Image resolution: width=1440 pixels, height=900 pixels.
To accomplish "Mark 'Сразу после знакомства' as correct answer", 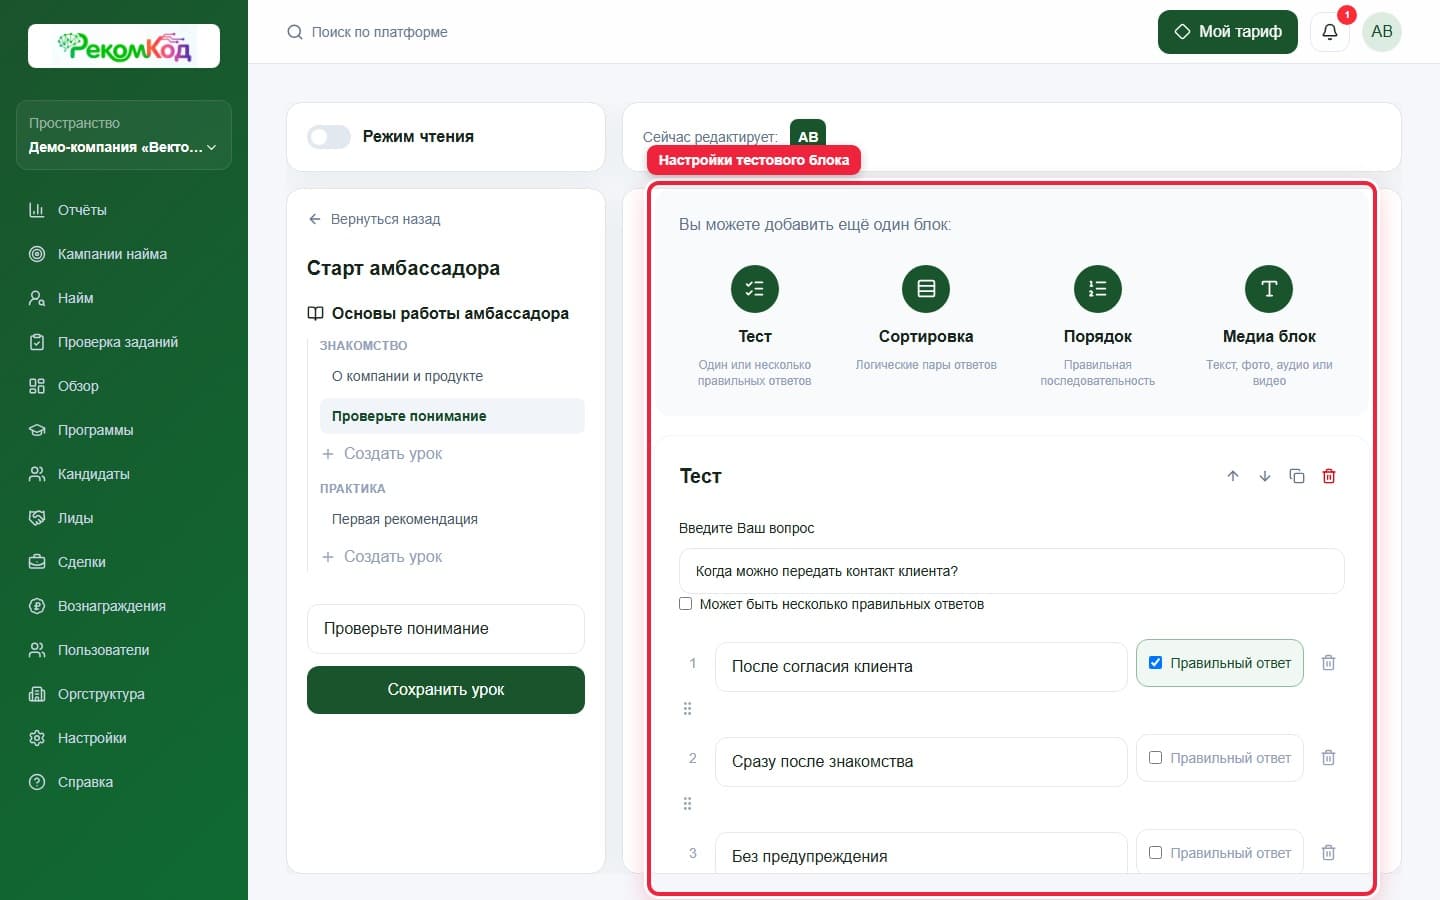I will pyautogui.click(x=1156, y=758).
